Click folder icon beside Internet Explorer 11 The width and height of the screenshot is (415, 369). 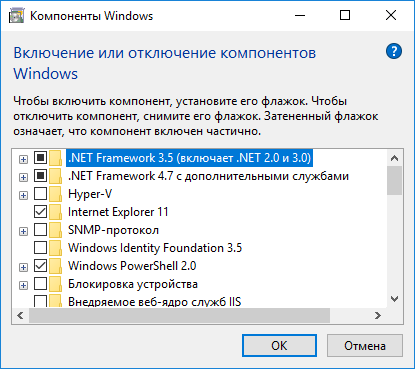click(x=56, y=212)
